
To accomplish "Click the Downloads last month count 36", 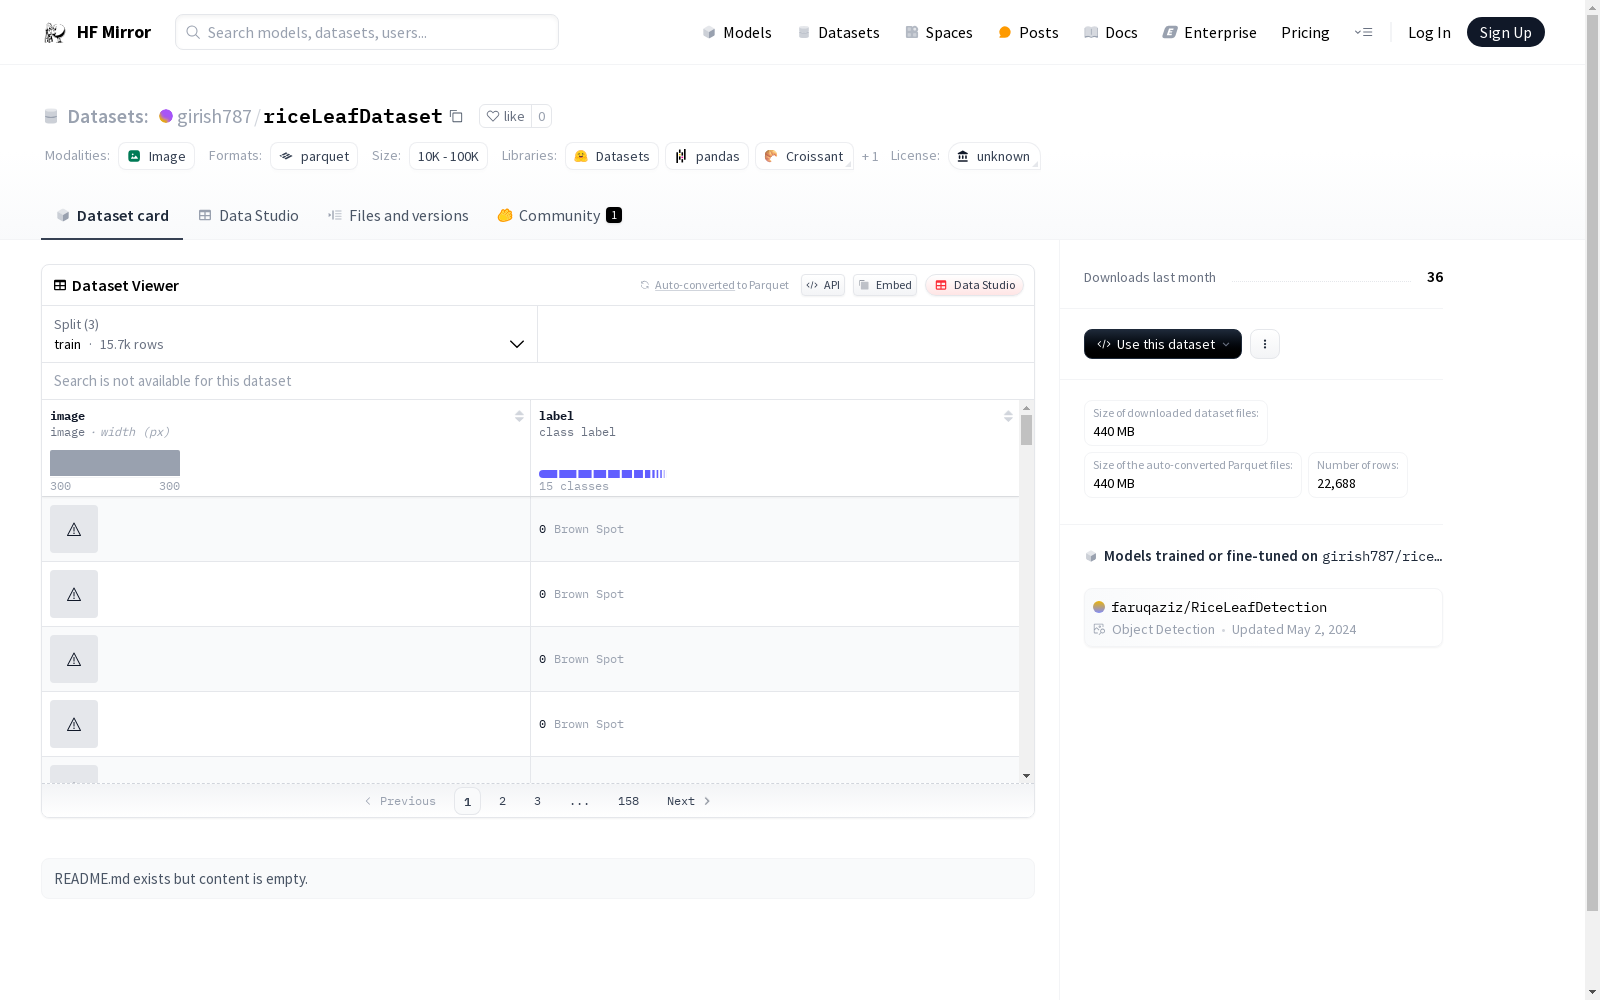I will click(x=1435, y=277).
